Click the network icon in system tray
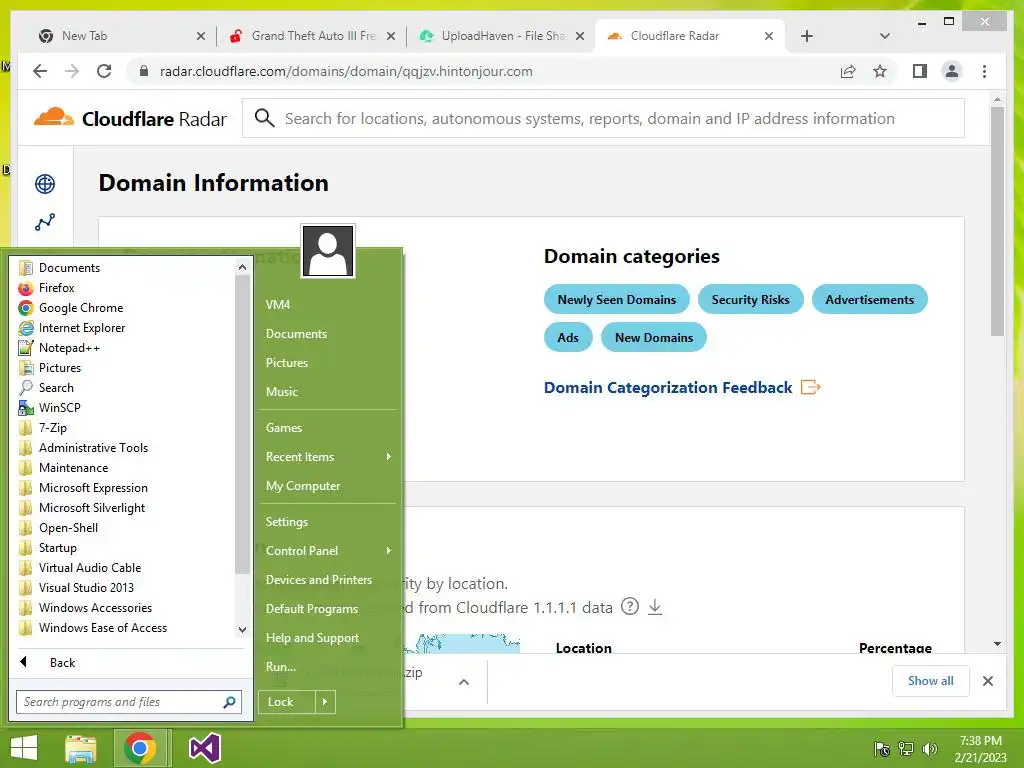Viewport: 1024px width, 768px height. pos(906,749)
